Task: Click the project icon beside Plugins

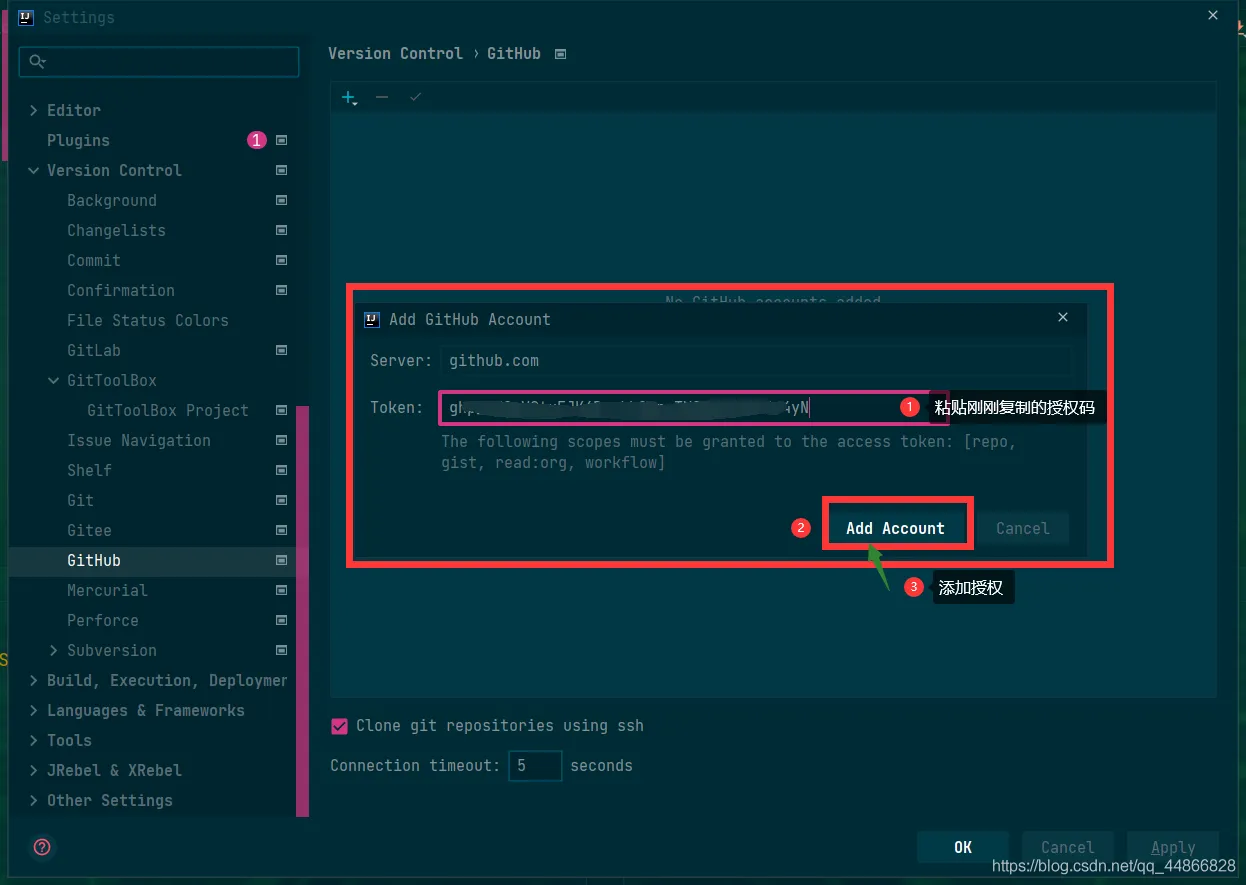Action: (281, 140)
